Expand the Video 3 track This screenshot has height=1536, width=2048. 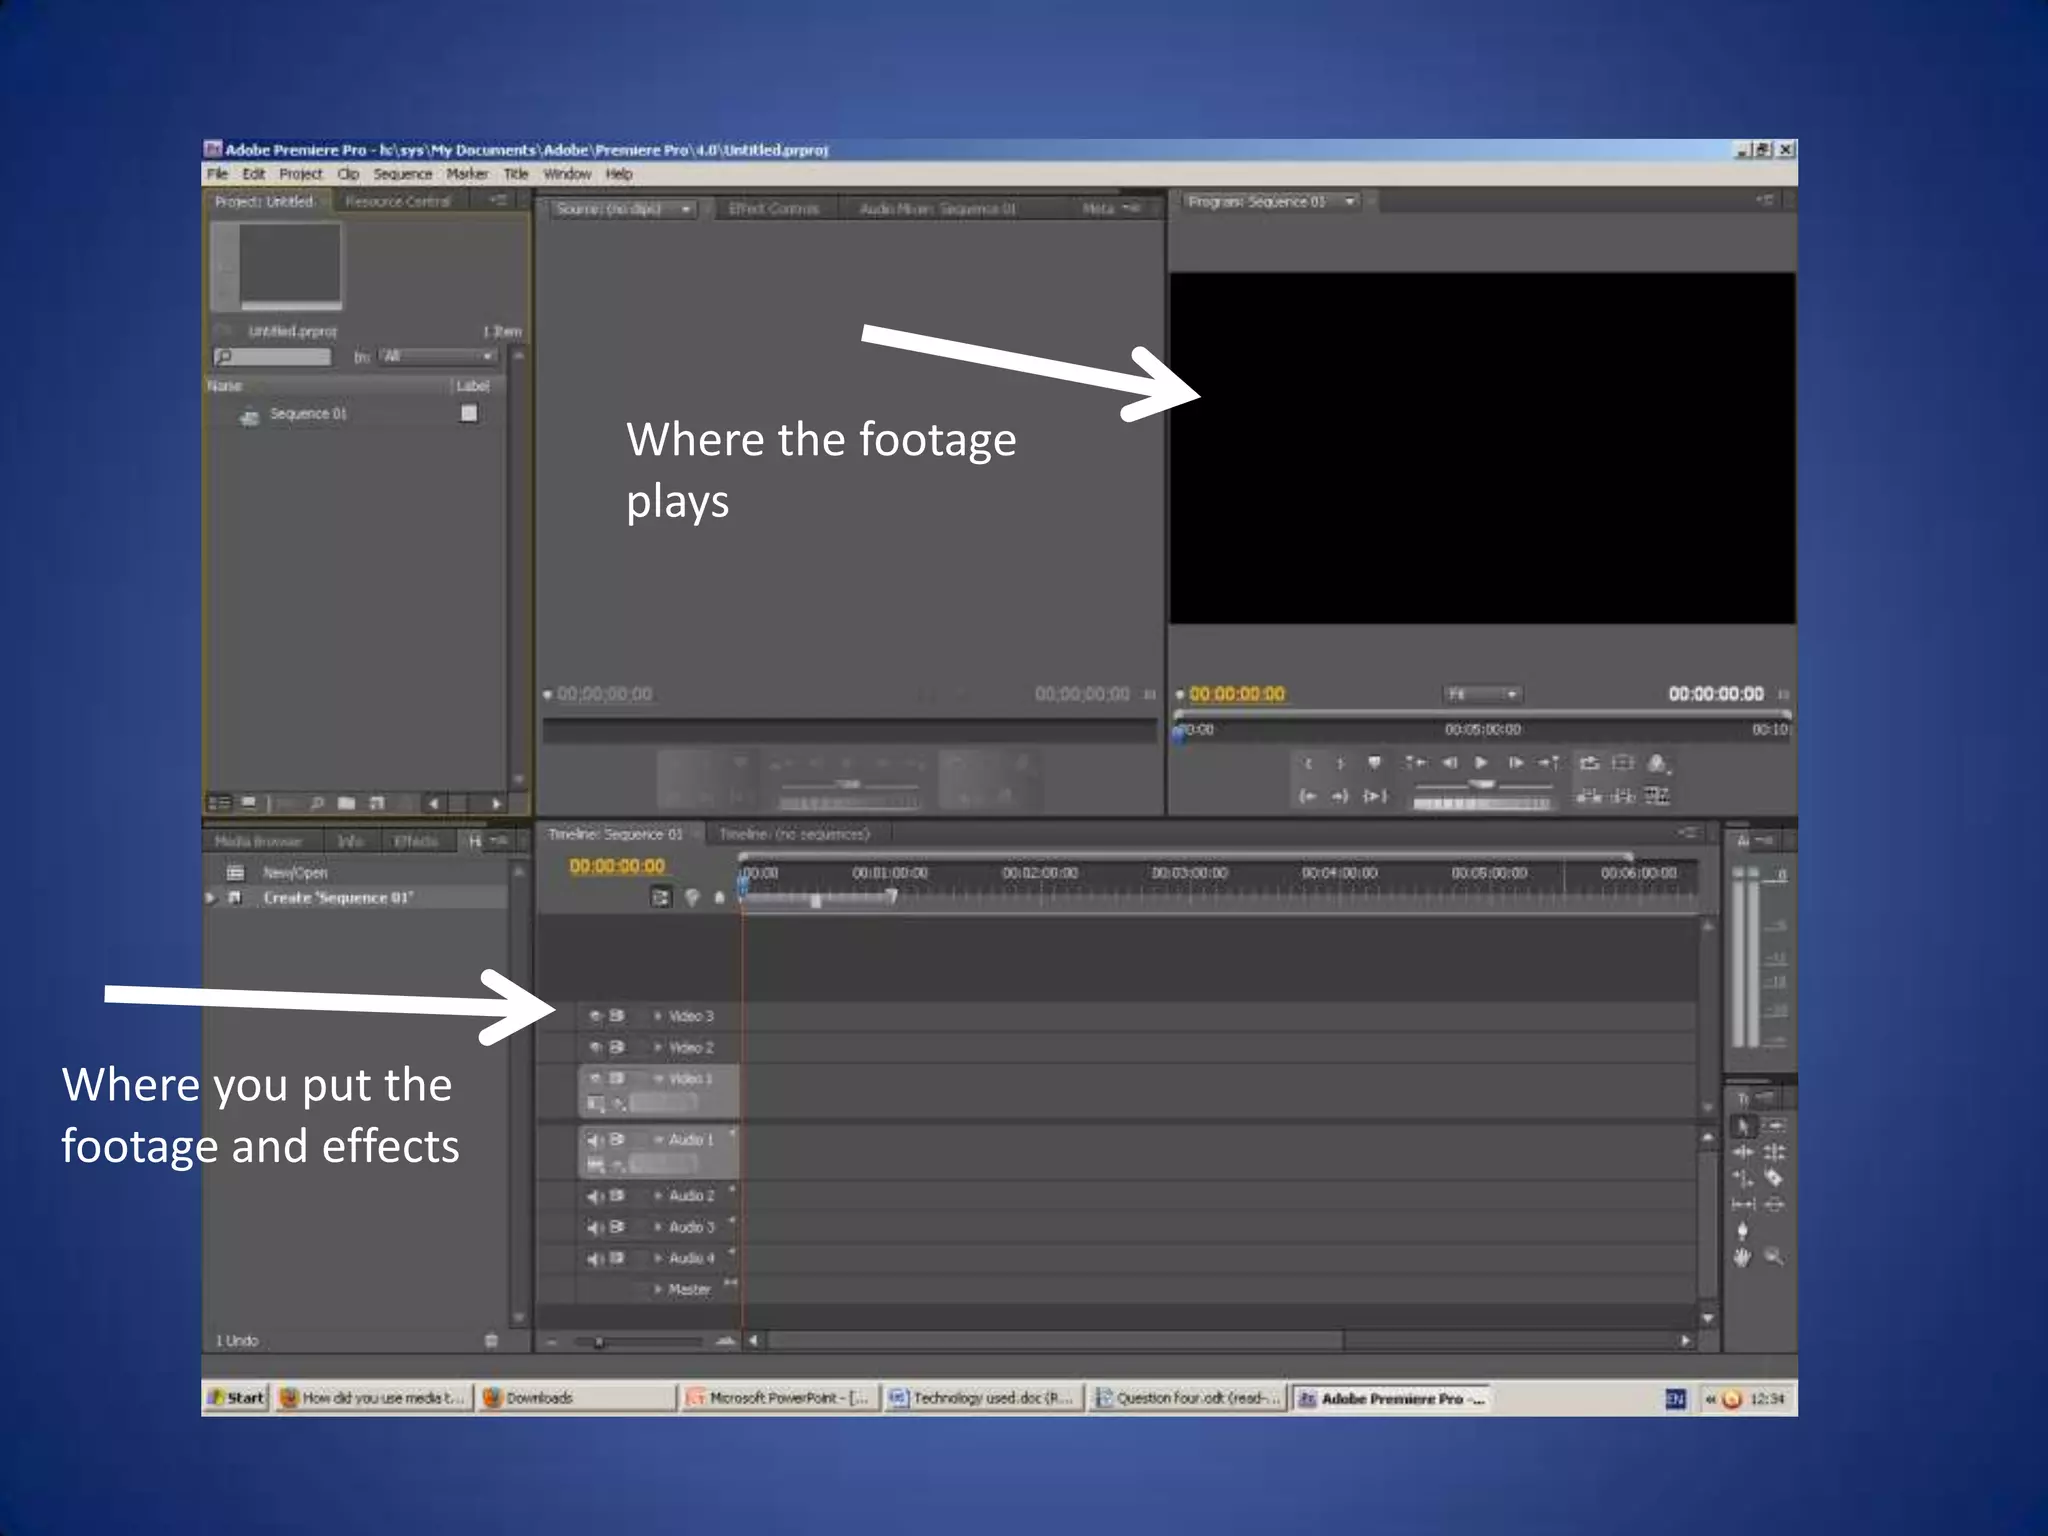pos(658,1016)
